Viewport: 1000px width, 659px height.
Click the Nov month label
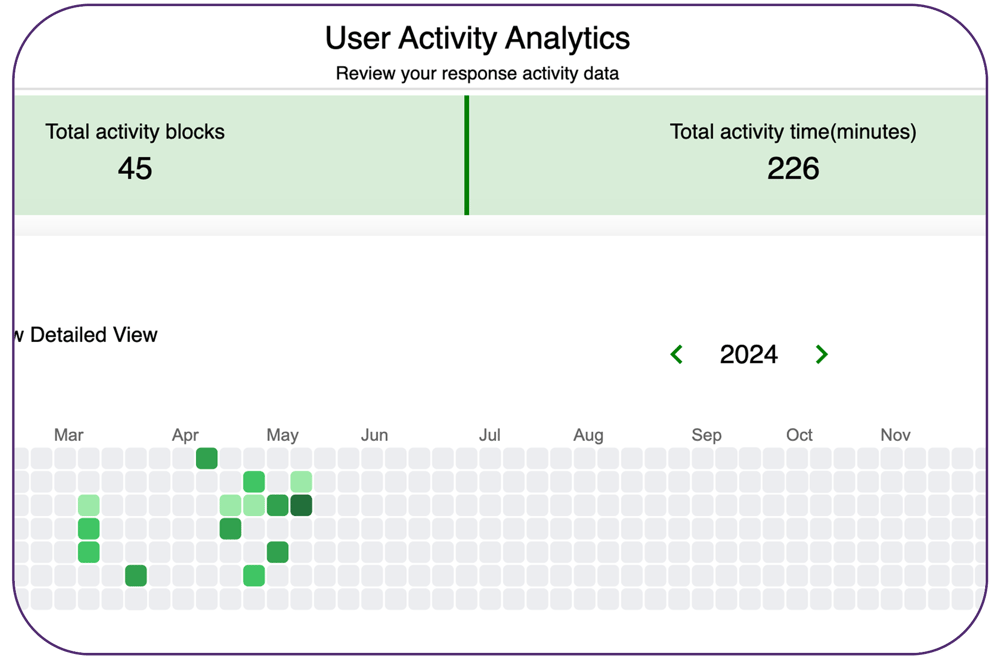(895, 435)
